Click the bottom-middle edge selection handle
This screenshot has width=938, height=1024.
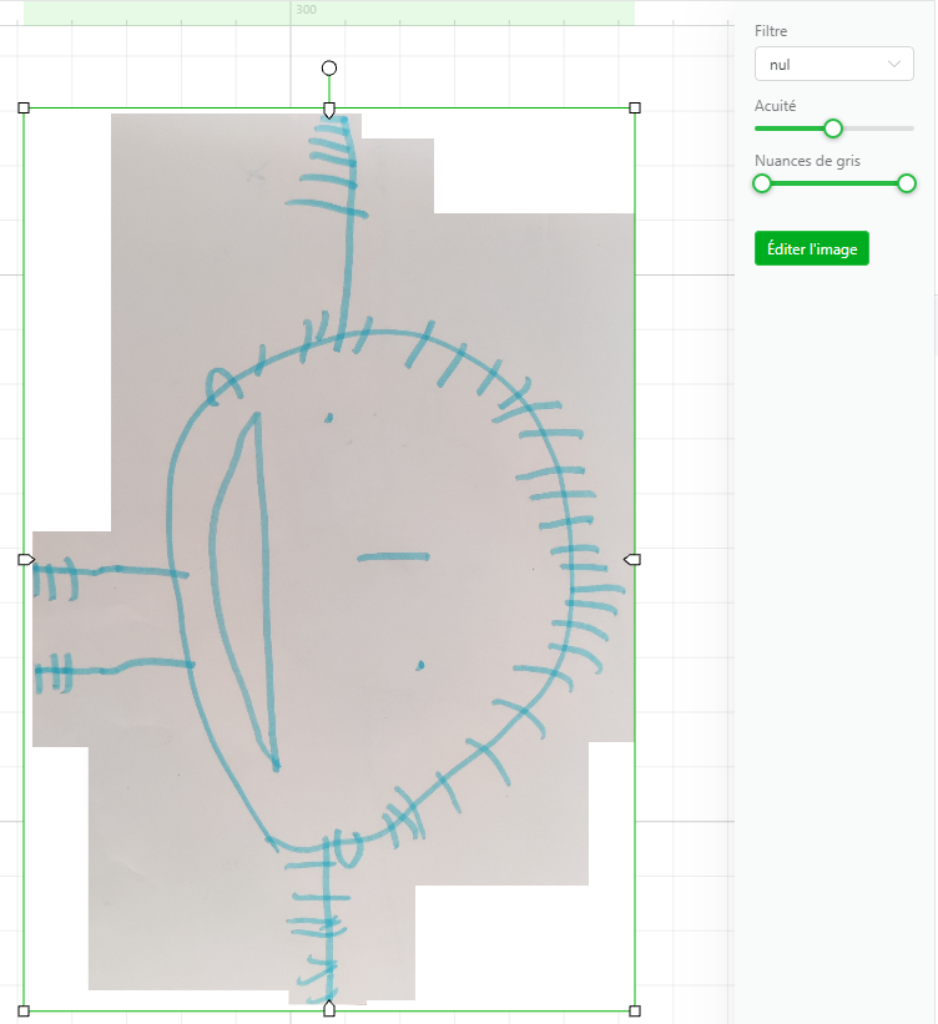click(x=329, y=1008)
